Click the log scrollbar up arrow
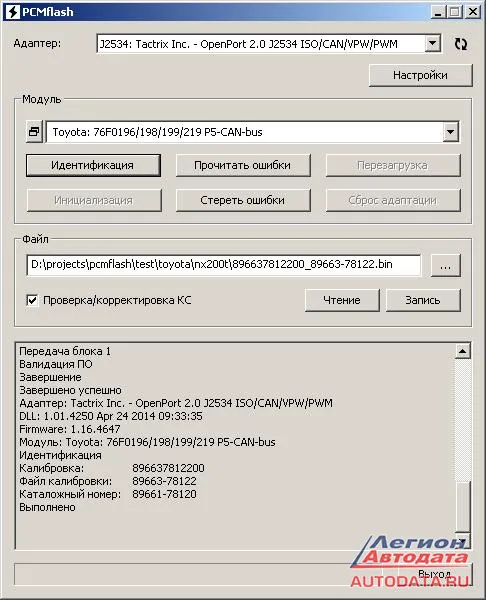This screenshot has height=600, width=486. coord(462,351)
